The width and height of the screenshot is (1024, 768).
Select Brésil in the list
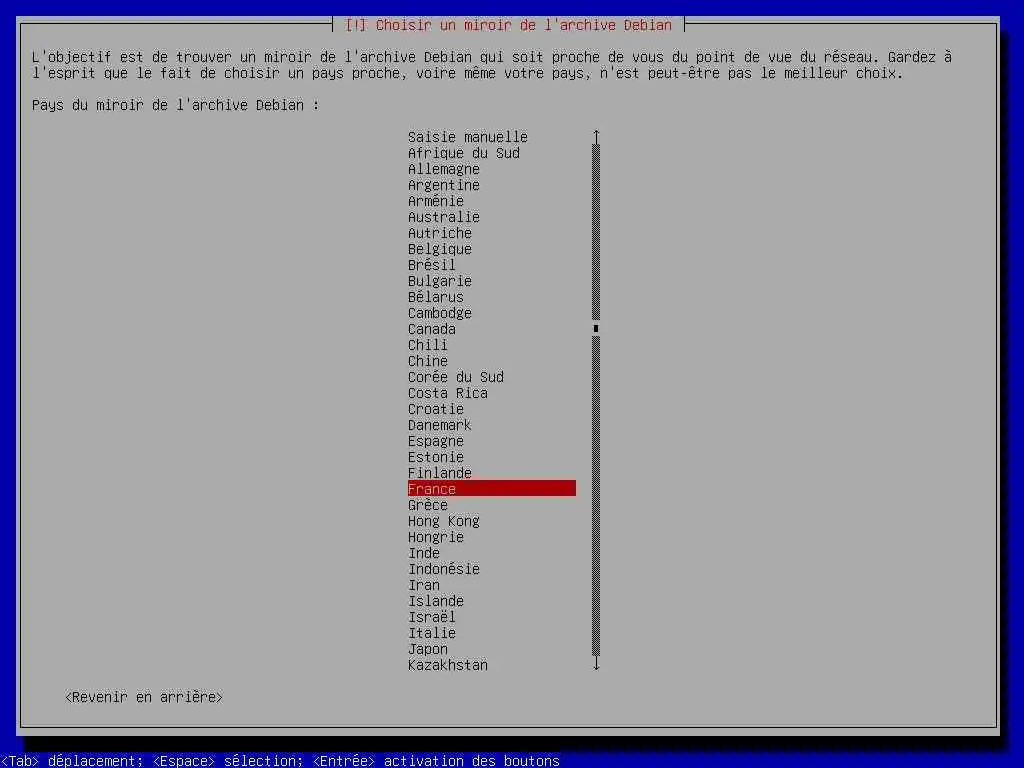point(432,265)
